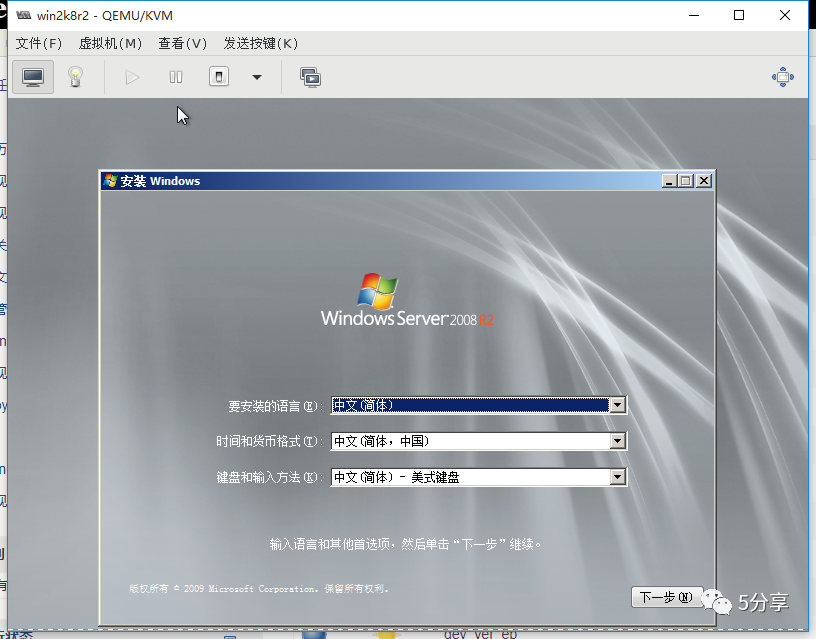Click the QEMU/KVM window title icon

pyautogui.click(x=23, y=15)
